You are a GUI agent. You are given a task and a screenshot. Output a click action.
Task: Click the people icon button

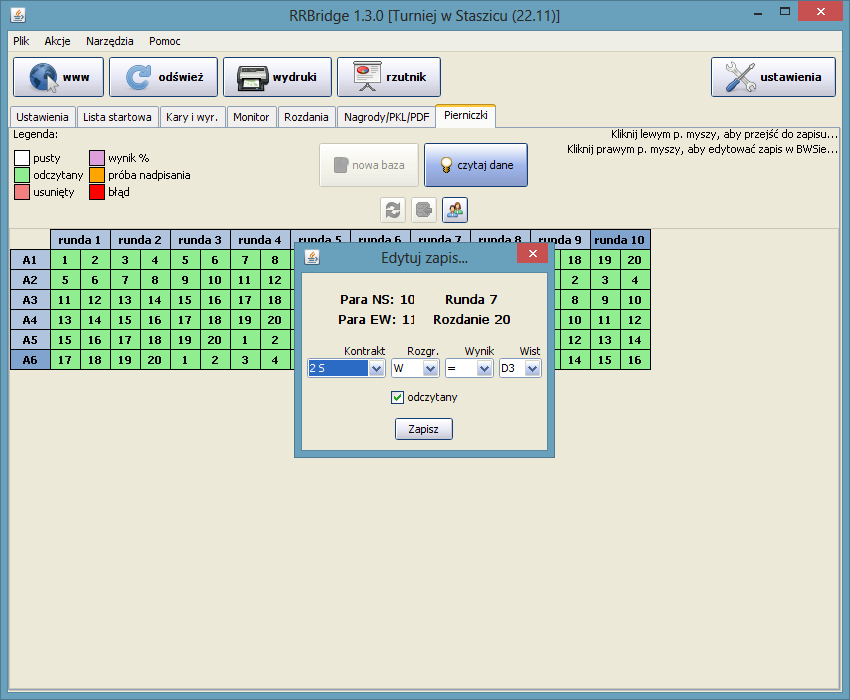point(455,210)
